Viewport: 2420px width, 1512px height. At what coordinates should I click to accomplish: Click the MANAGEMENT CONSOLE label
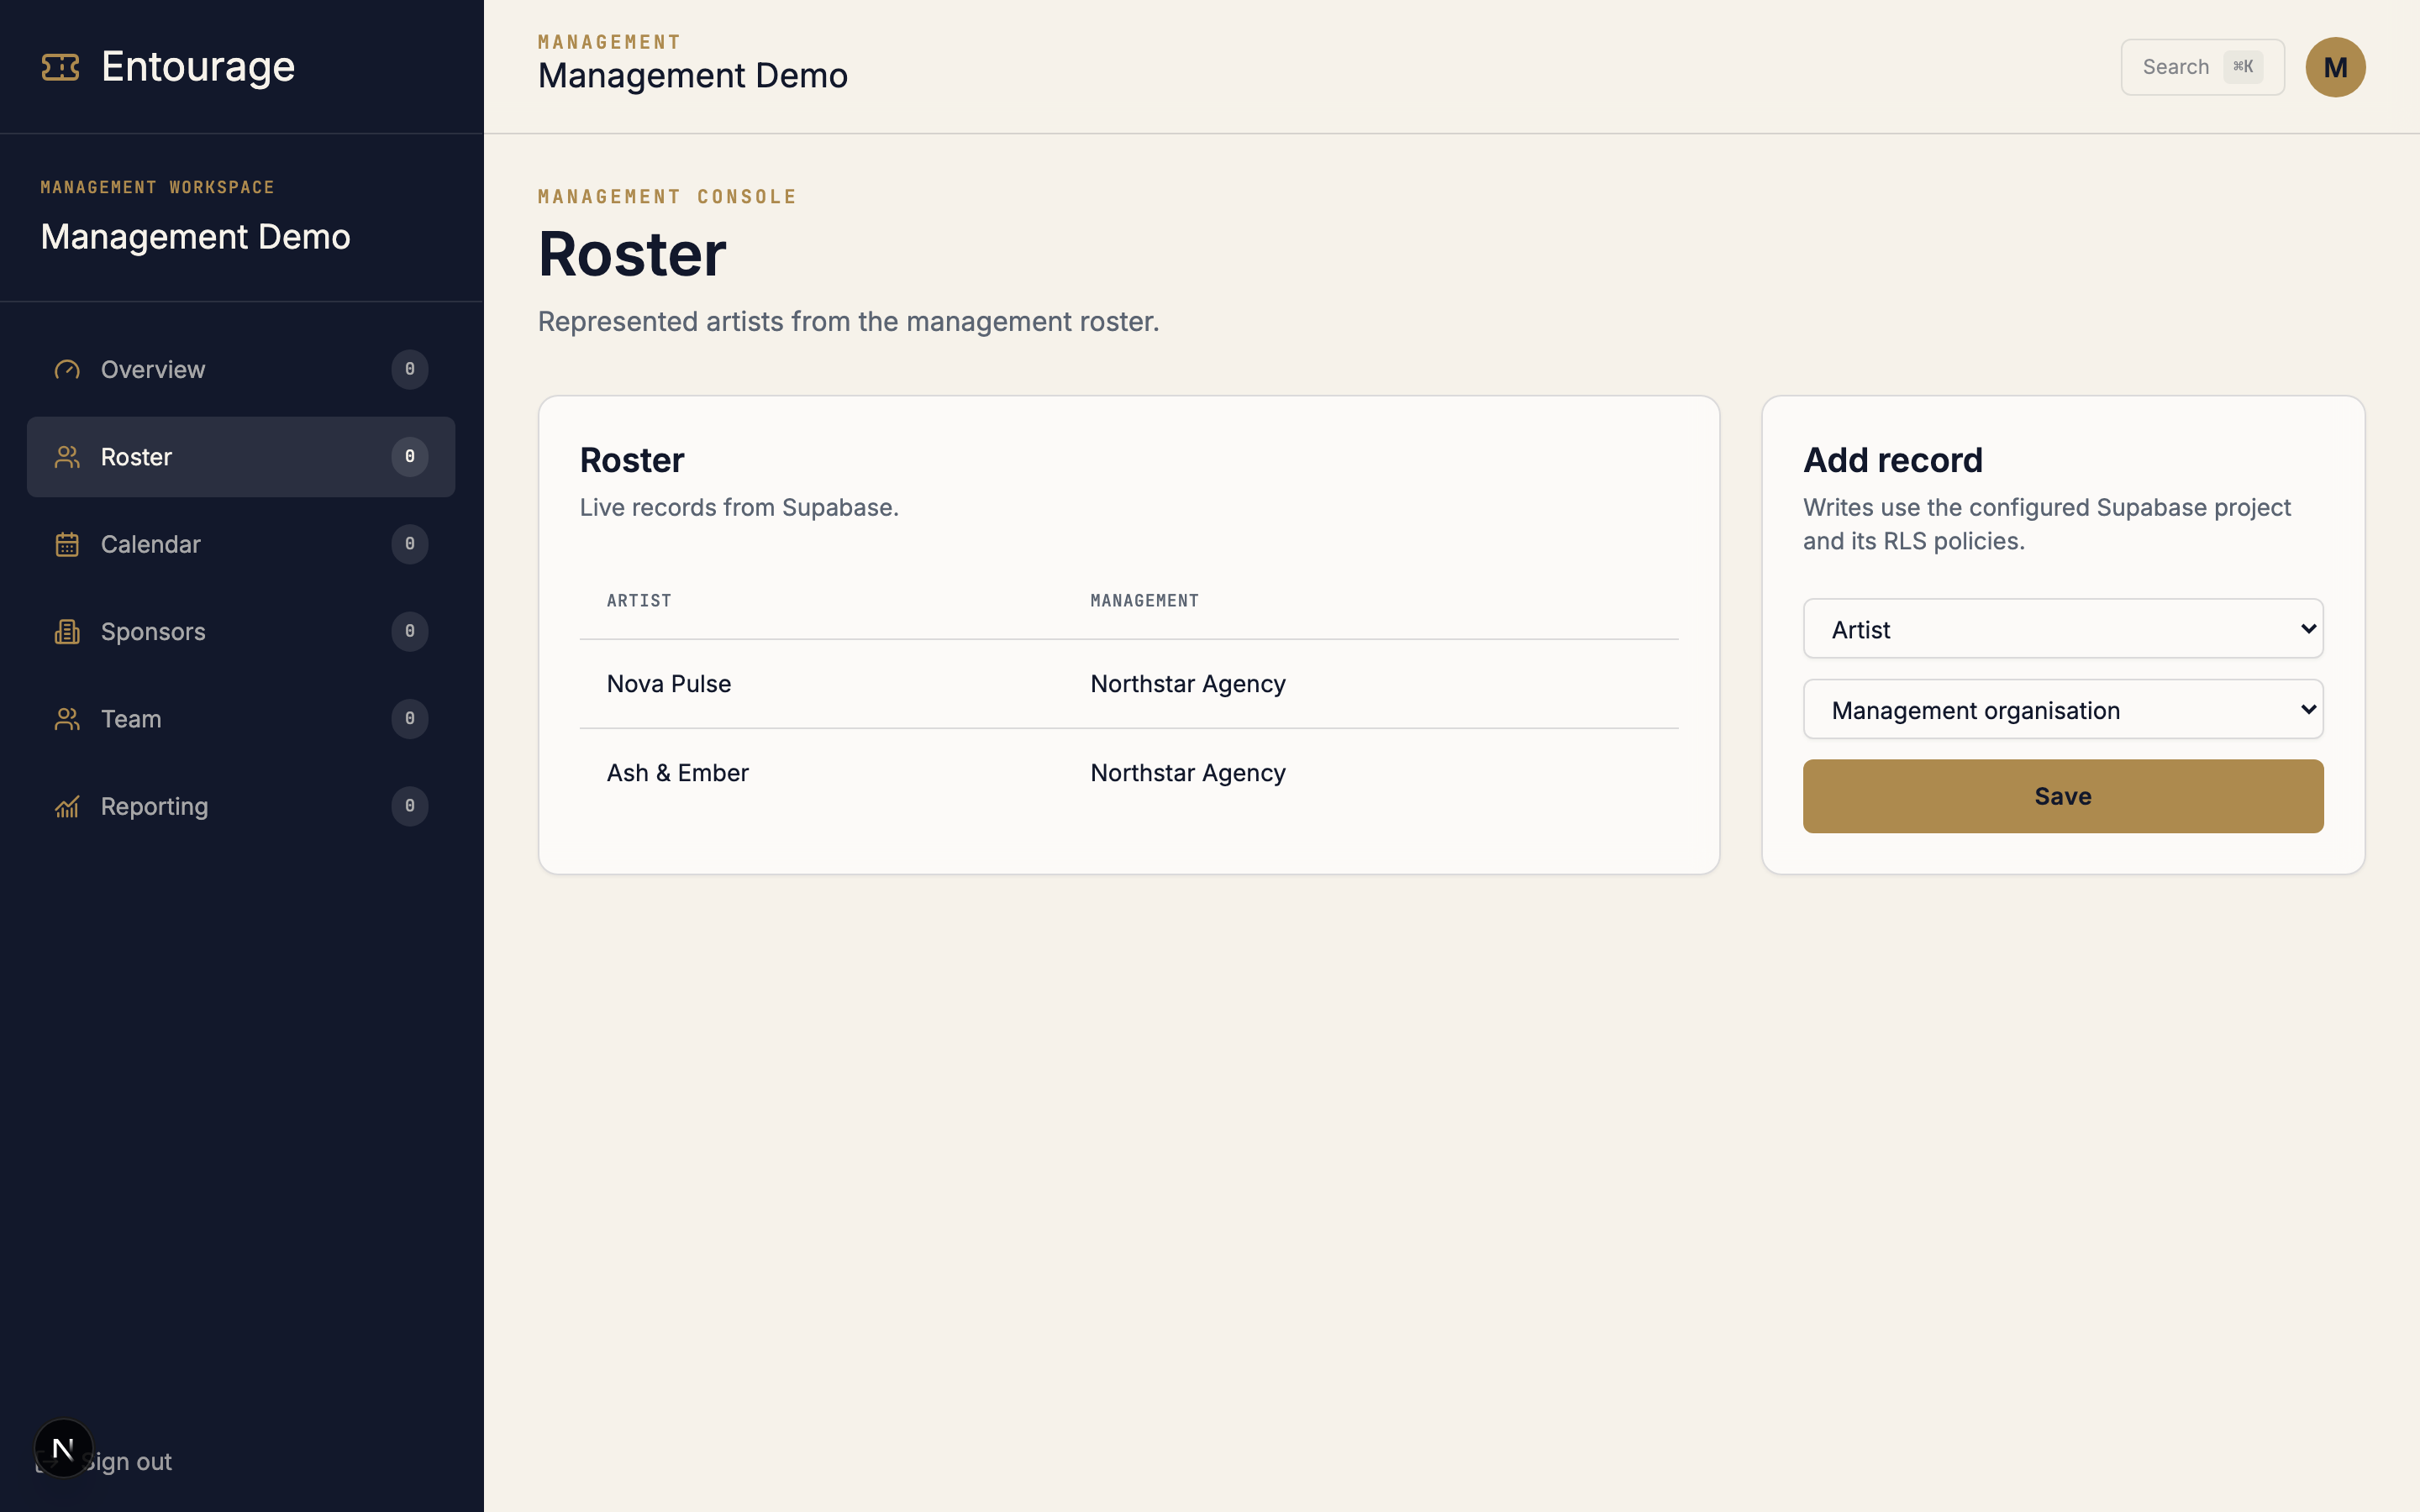(x=667, y=197)
